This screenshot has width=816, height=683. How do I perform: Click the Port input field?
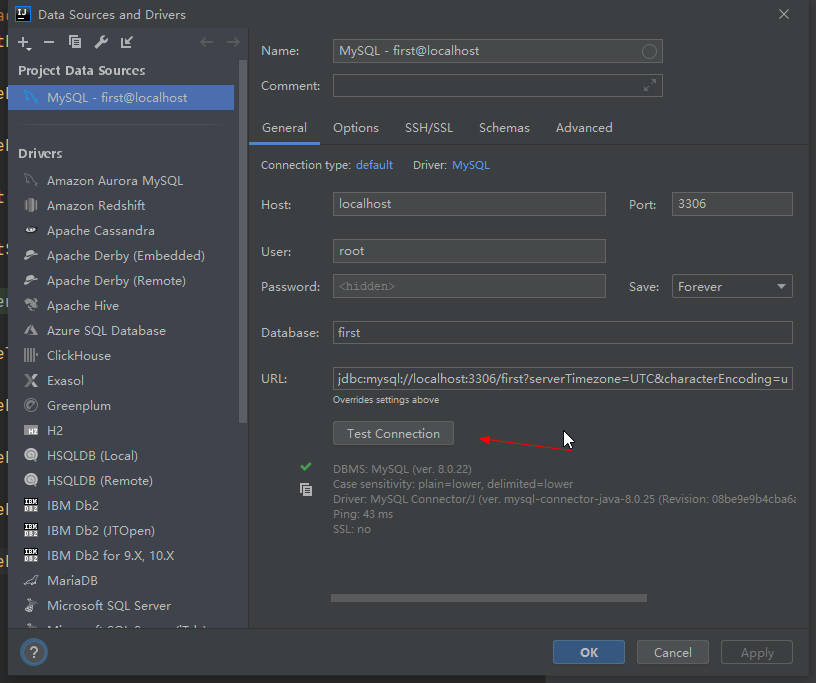click(732, 204)
